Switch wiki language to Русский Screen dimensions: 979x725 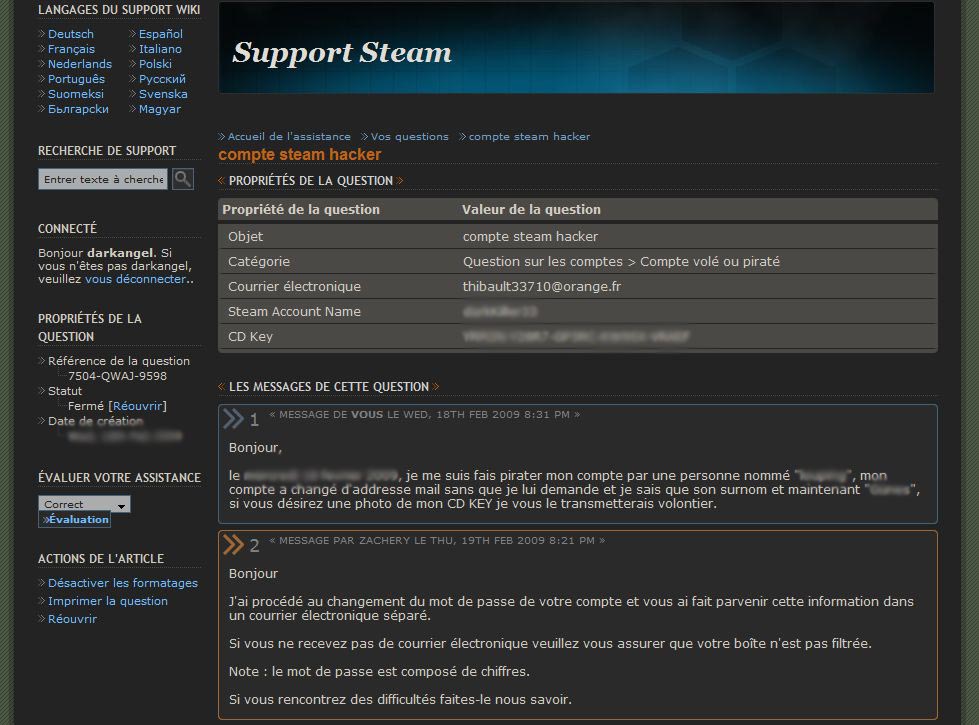tap(162, 79)
